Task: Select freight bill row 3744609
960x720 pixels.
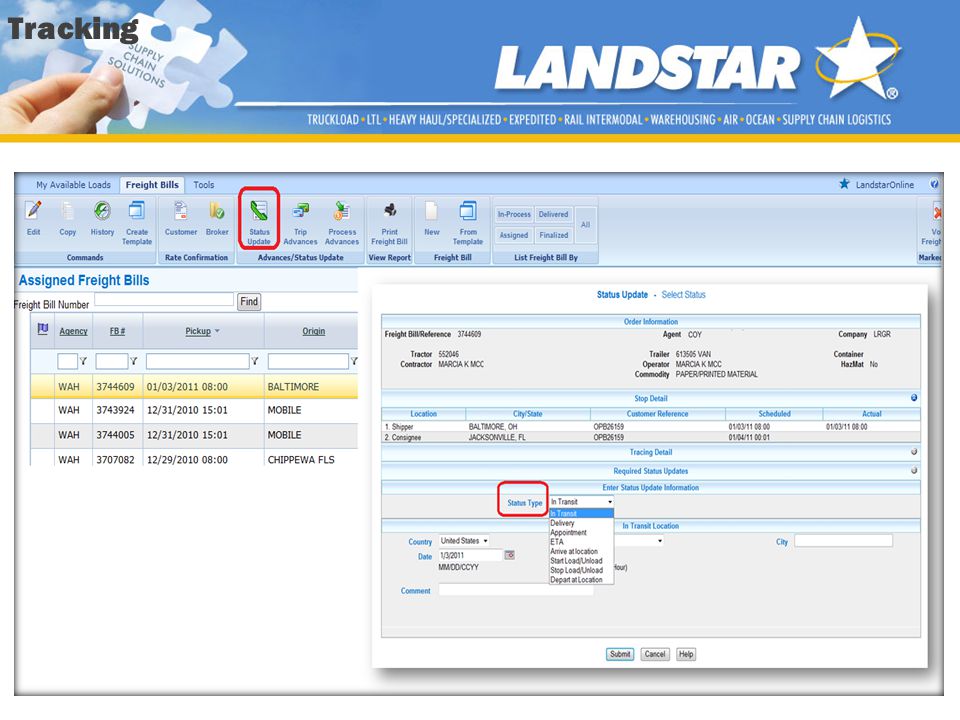Action: [x=194, y=387]
